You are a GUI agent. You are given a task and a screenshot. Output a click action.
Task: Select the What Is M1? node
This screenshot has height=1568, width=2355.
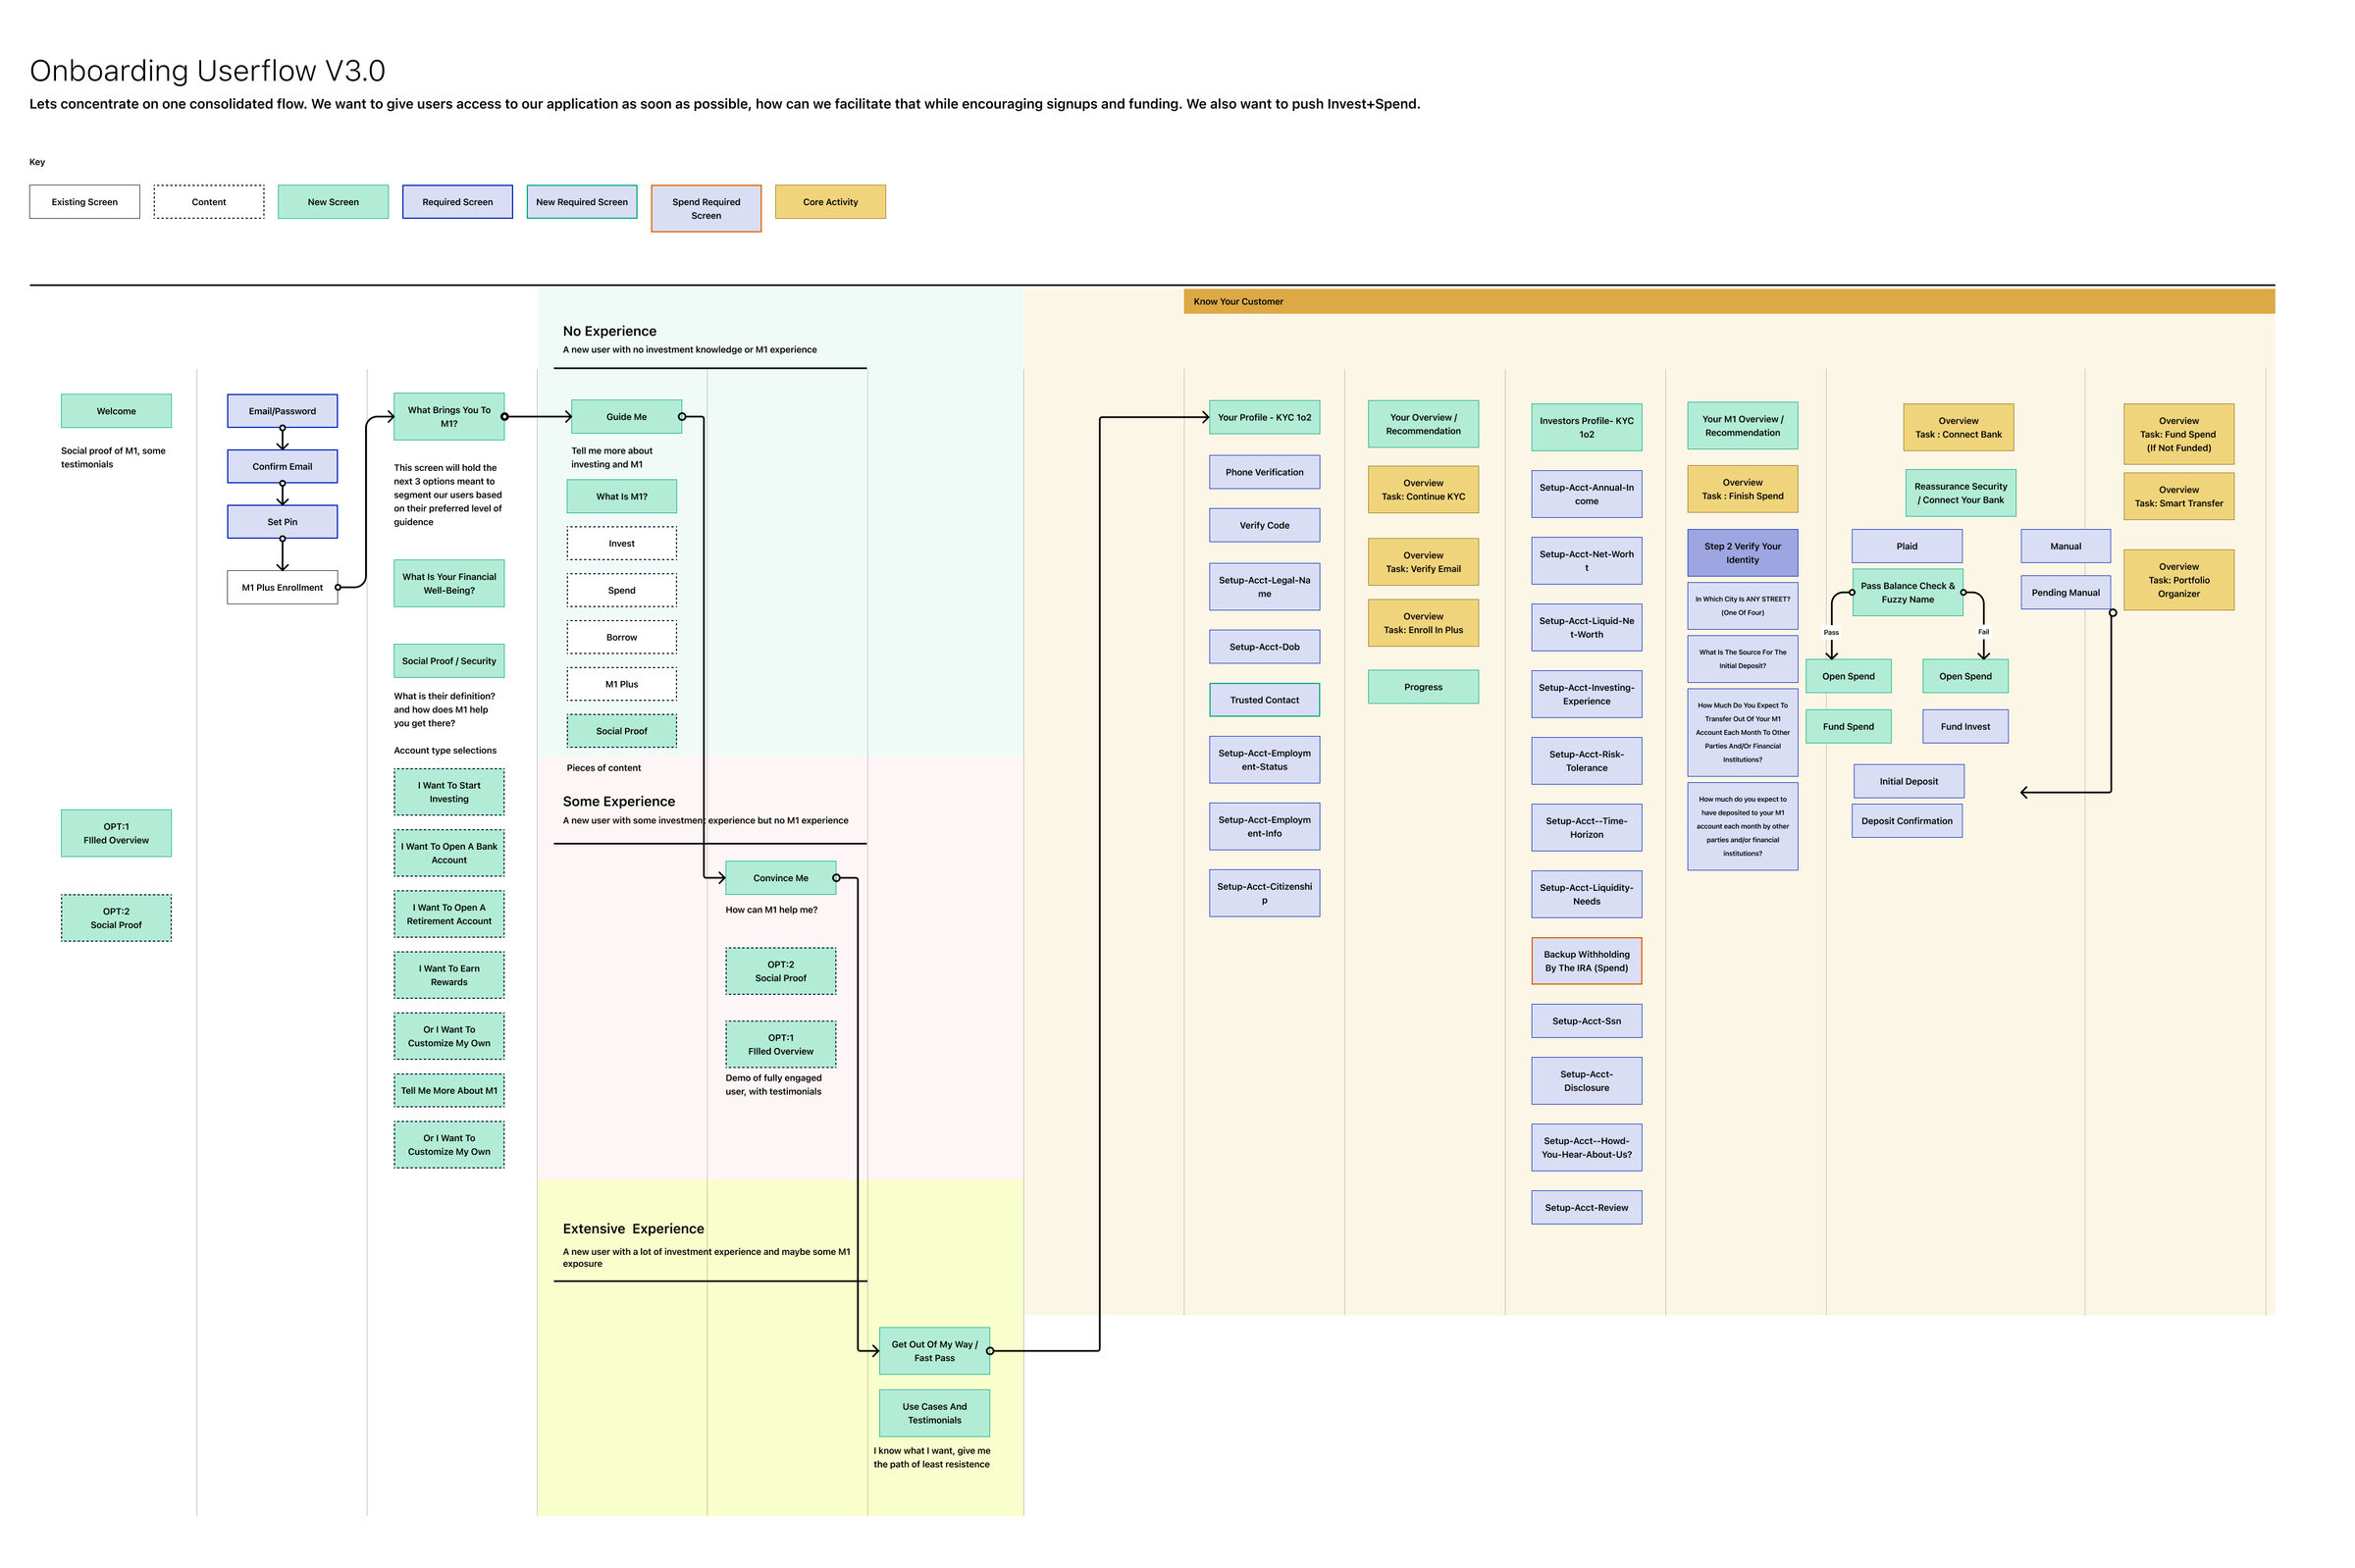click(621, 496)
